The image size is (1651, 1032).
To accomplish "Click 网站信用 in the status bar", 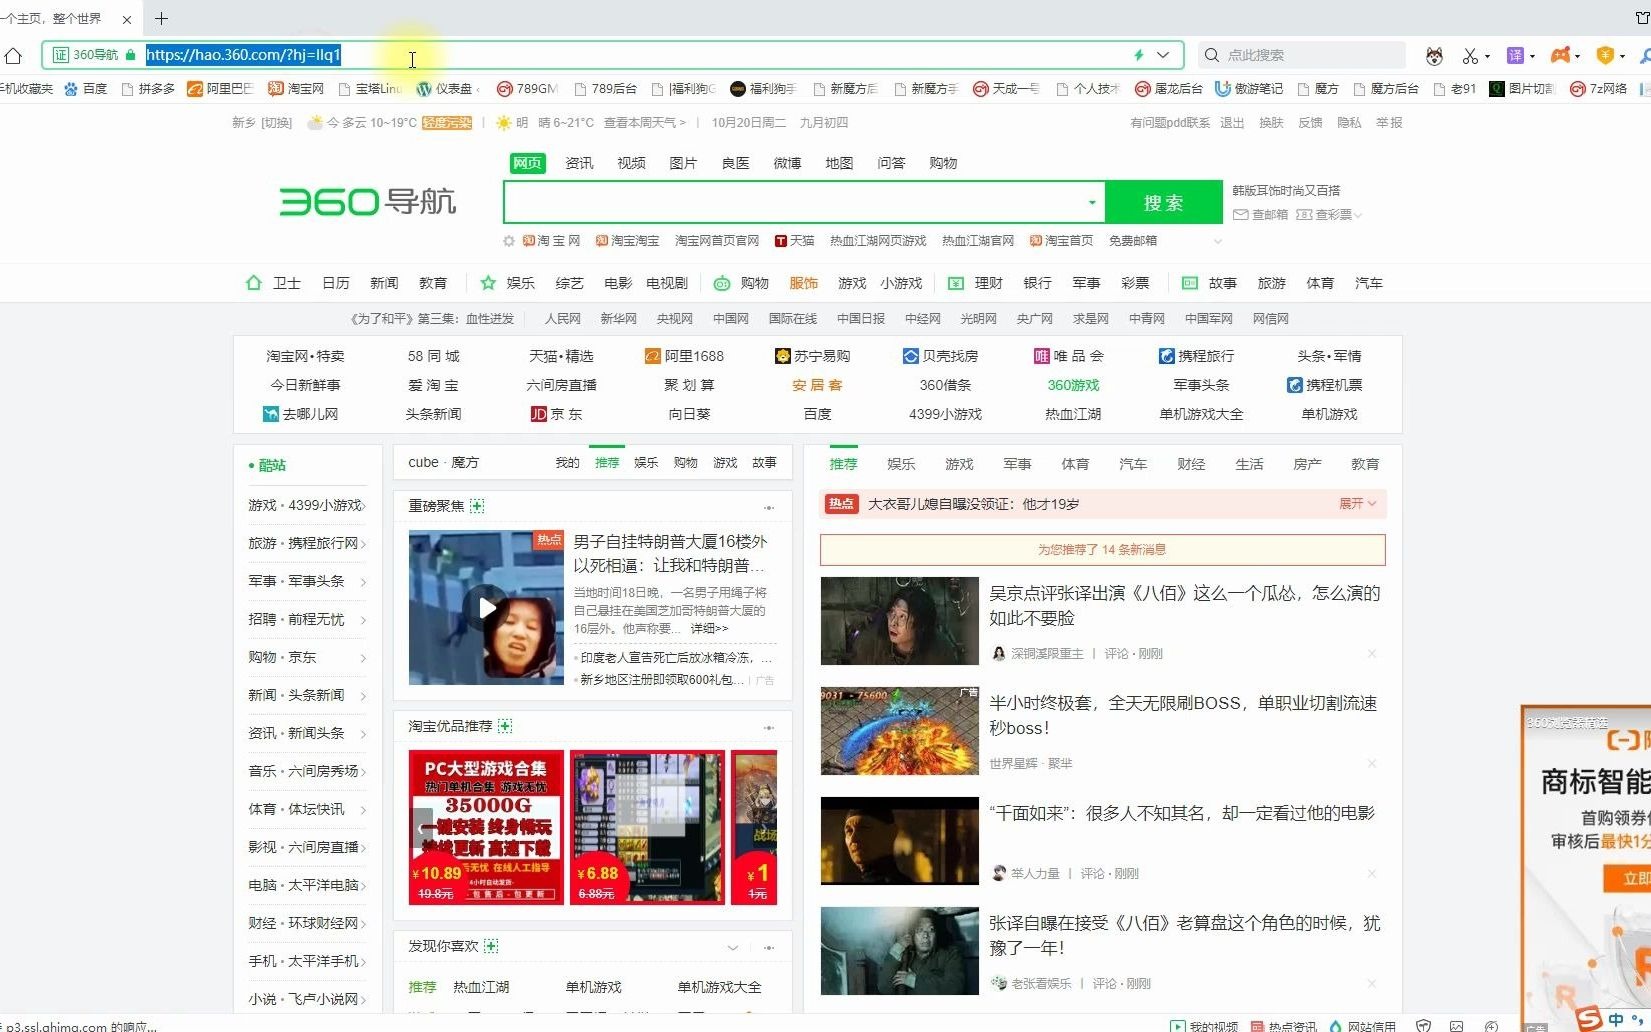I will [1362, 1026].
